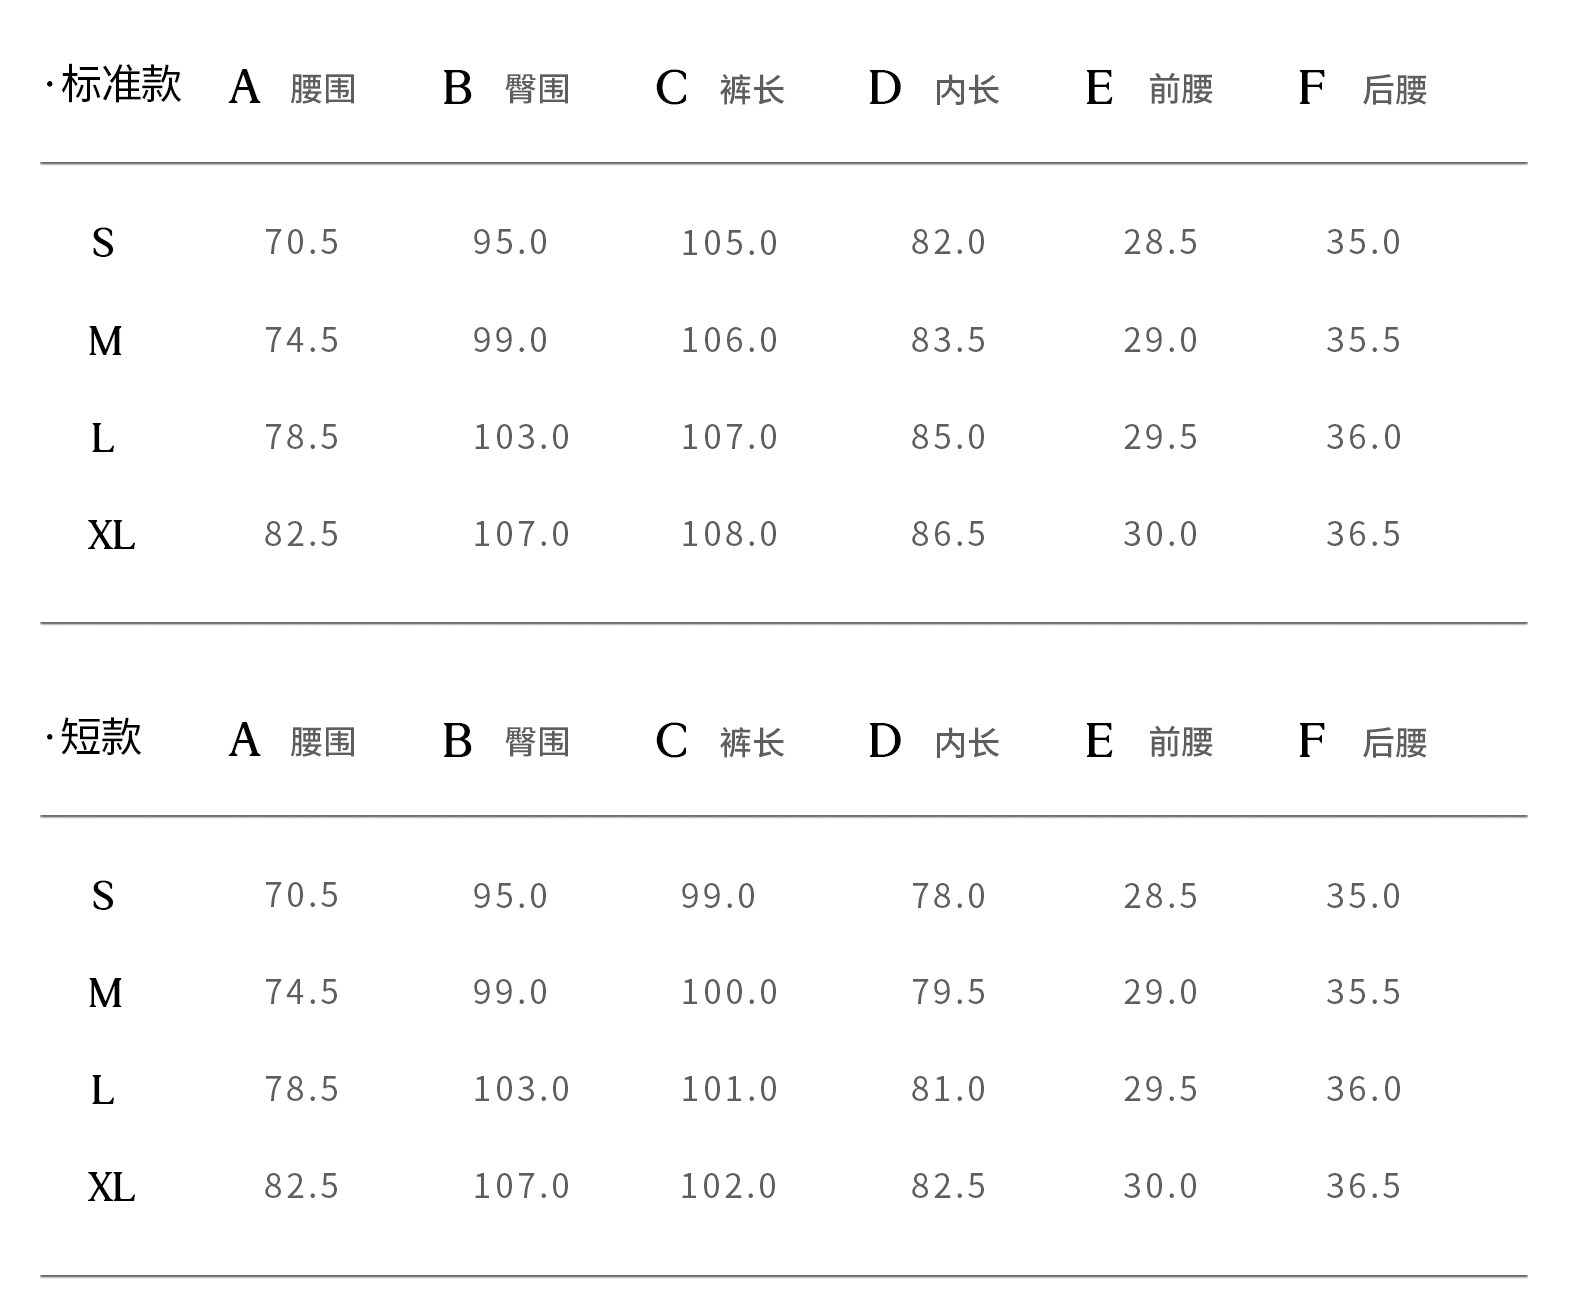Click the 83.5 内长 value for size M
Image resolution: width=1572 pixels, height=1293 pixels.
pos(948,340)
